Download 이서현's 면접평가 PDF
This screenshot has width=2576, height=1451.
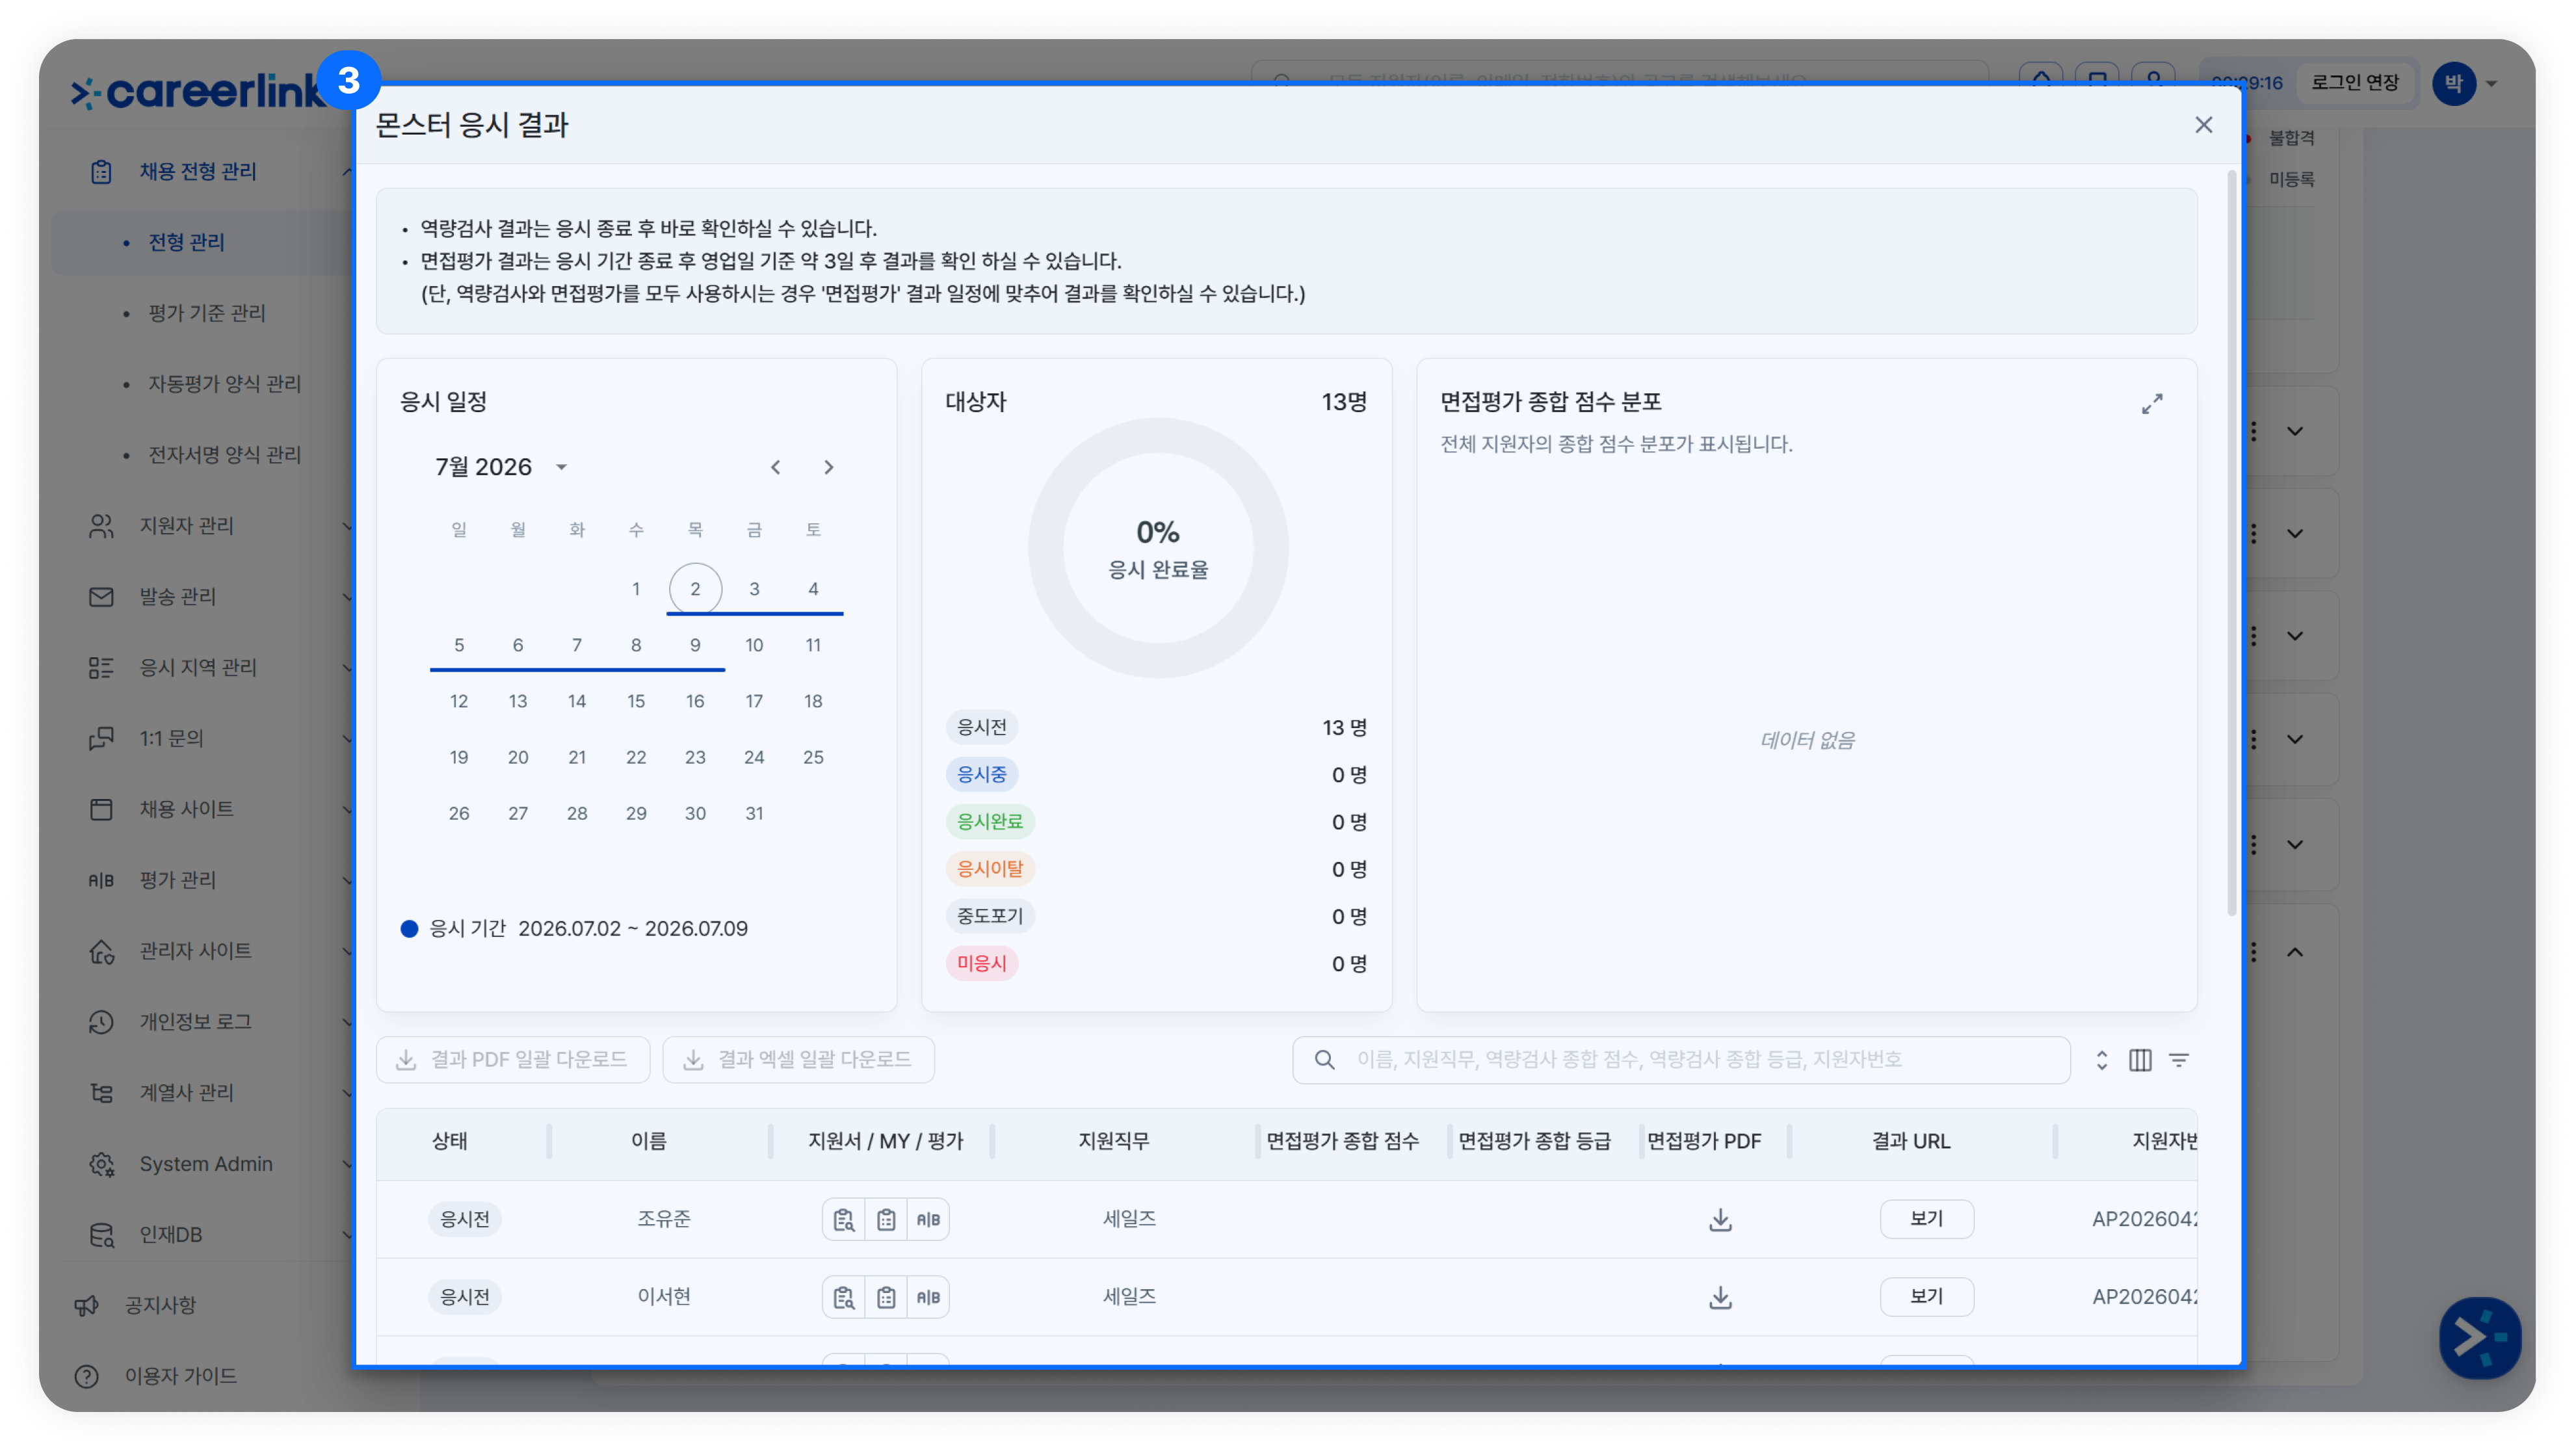tap(1720, 1297)
